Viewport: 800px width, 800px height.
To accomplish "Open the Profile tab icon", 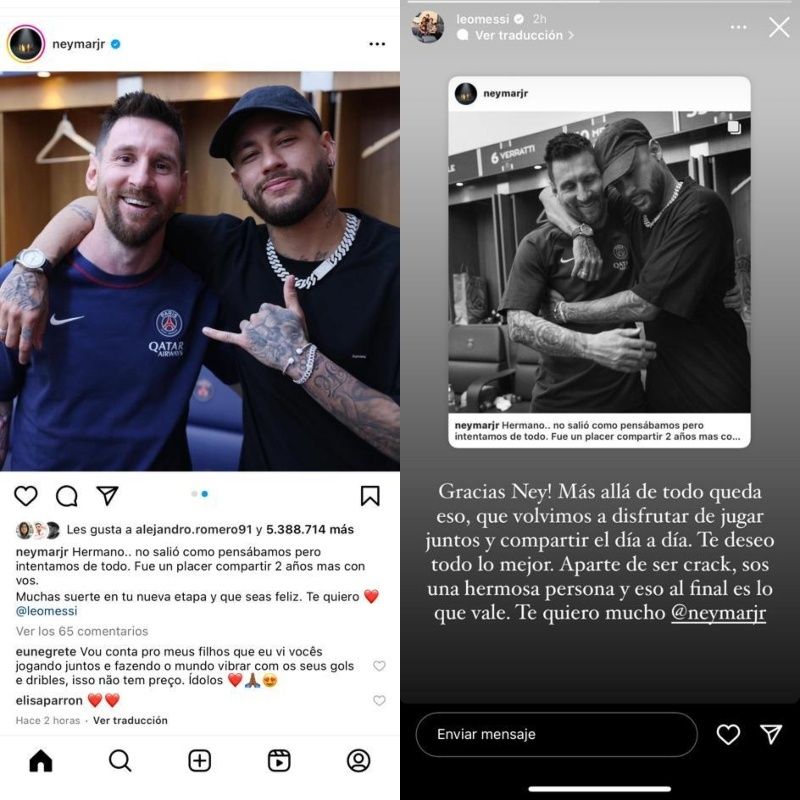I will point(358,761).
